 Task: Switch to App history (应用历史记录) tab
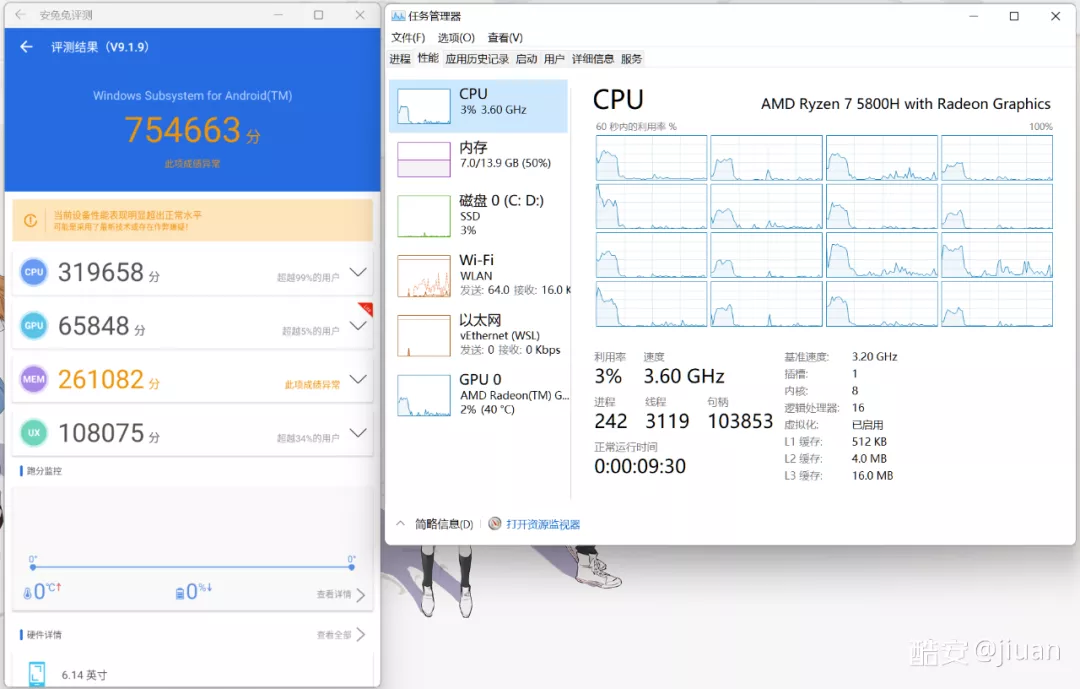pos(477,59)
